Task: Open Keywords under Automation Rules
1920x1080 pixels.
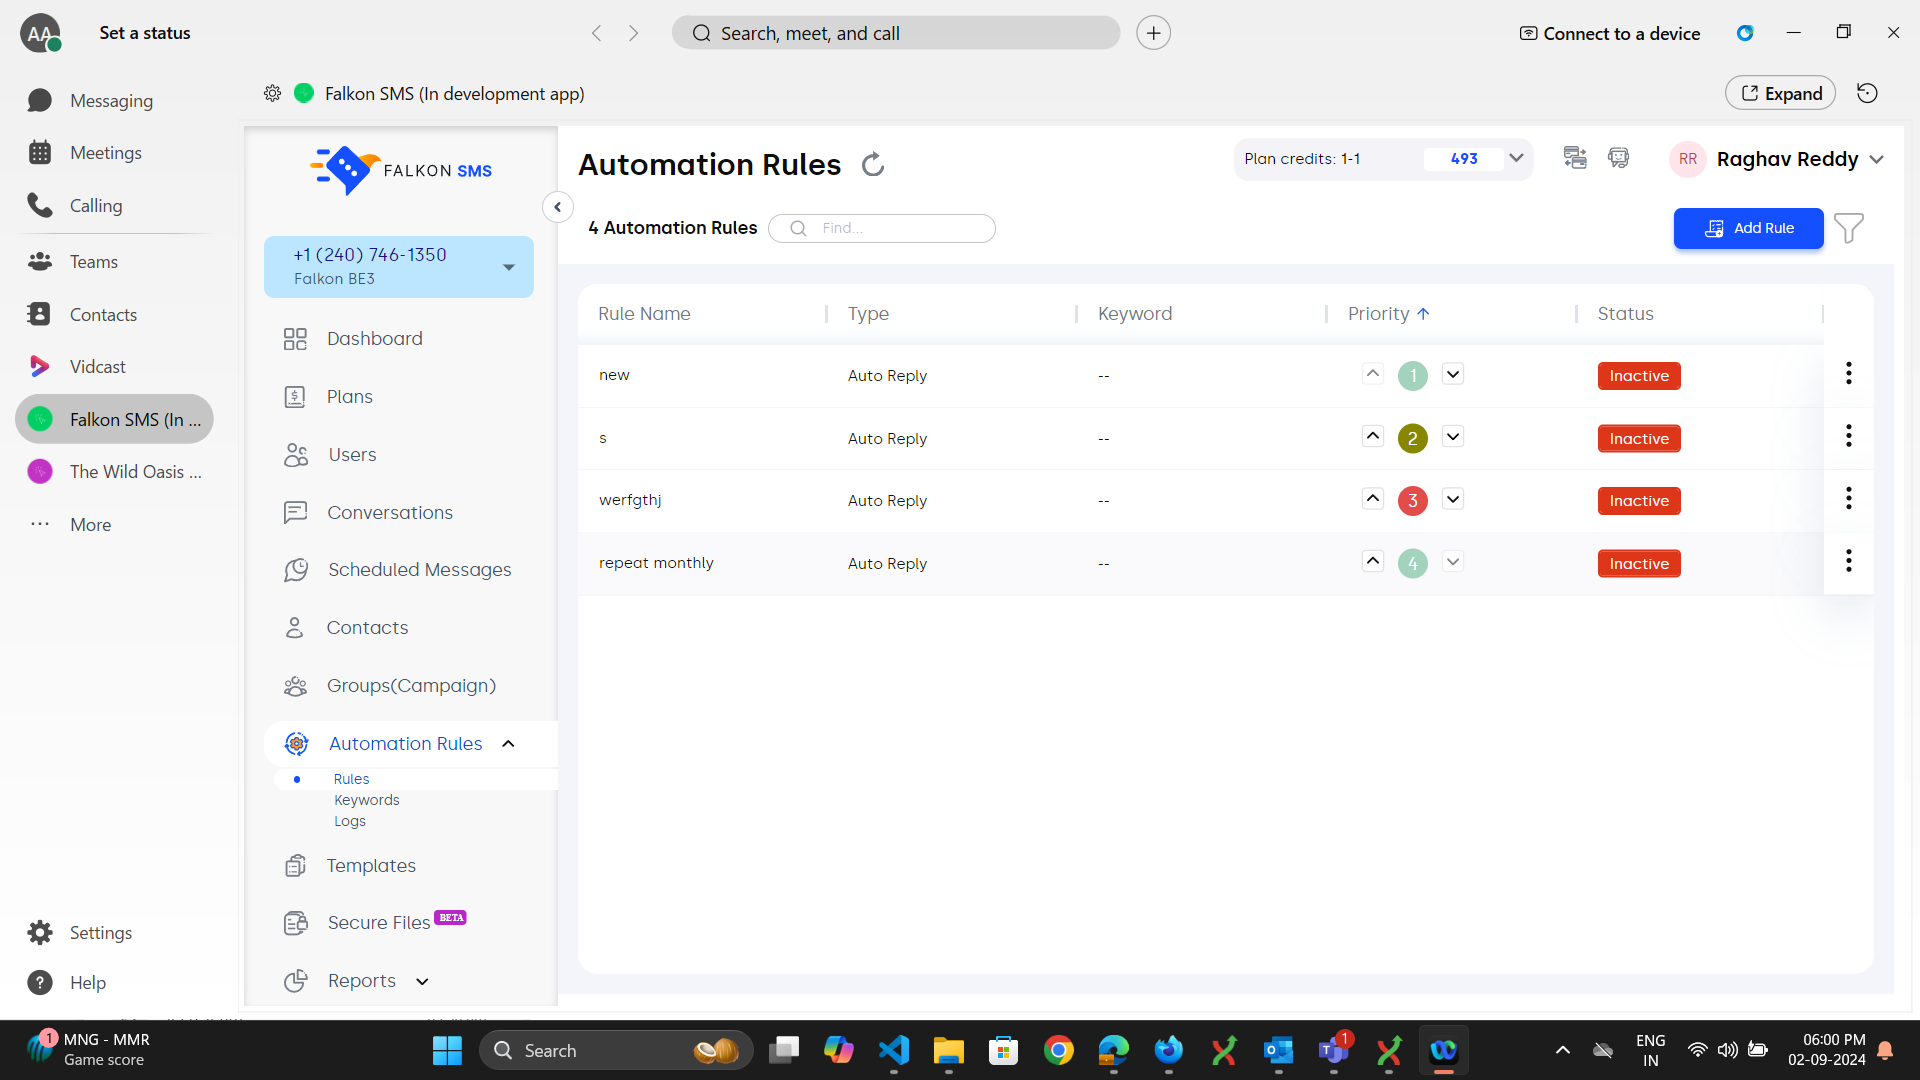Action: coord(366,800)
